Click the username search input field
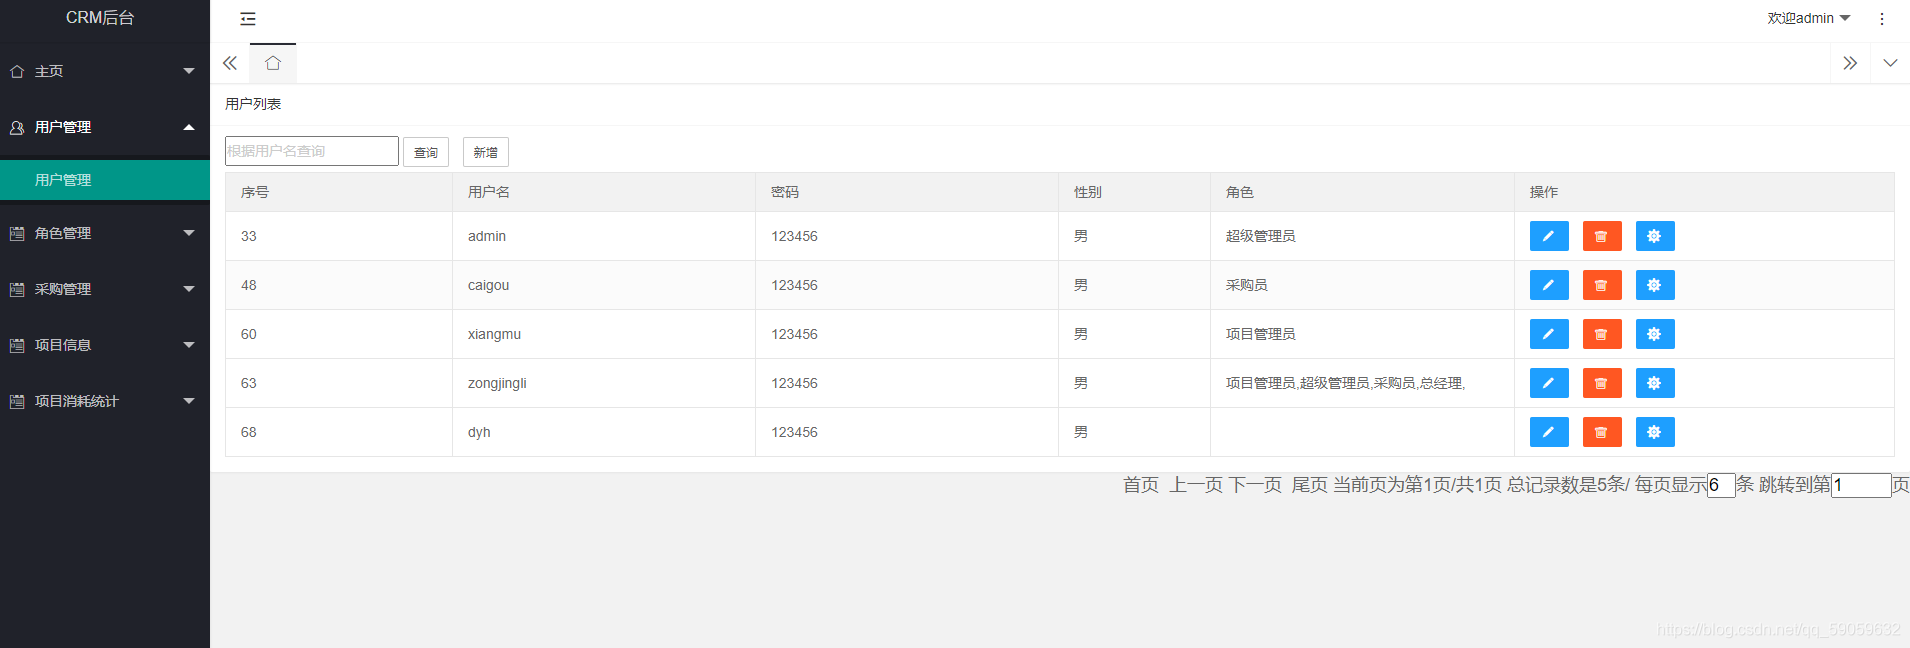Screen dimensions: 1910x648 point(311,151)
